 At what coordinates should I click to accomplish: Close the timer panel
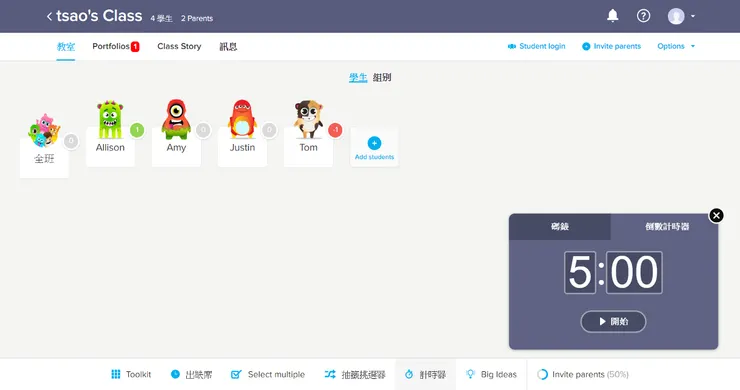coord(716,215)
